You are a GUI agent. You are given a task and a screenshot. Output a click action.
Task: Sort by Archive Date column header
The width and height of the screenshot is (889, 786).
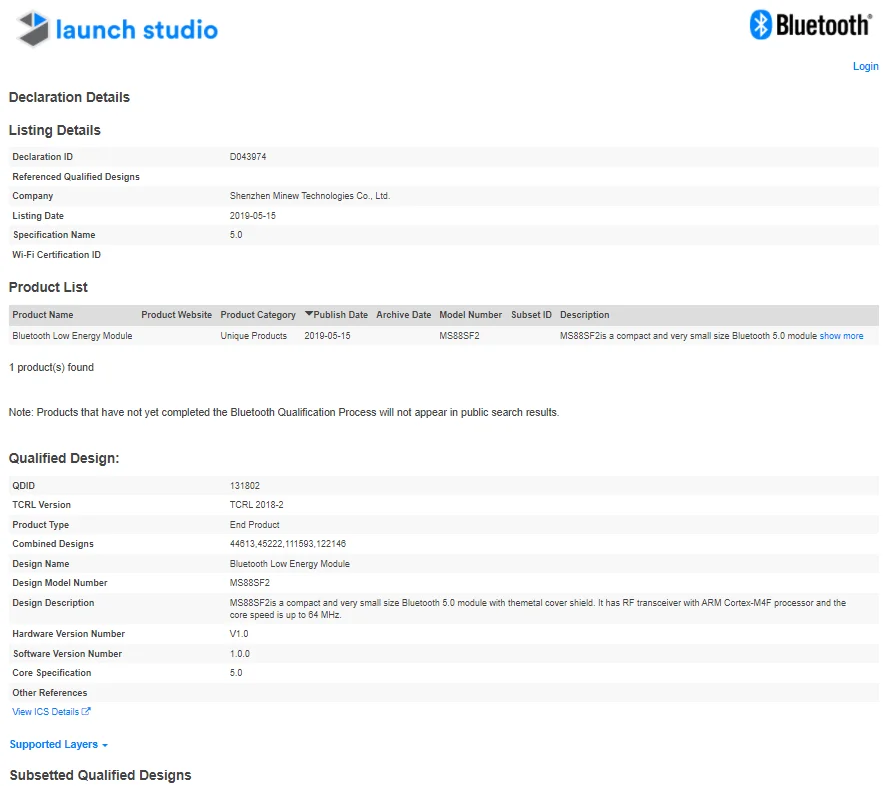404,315
